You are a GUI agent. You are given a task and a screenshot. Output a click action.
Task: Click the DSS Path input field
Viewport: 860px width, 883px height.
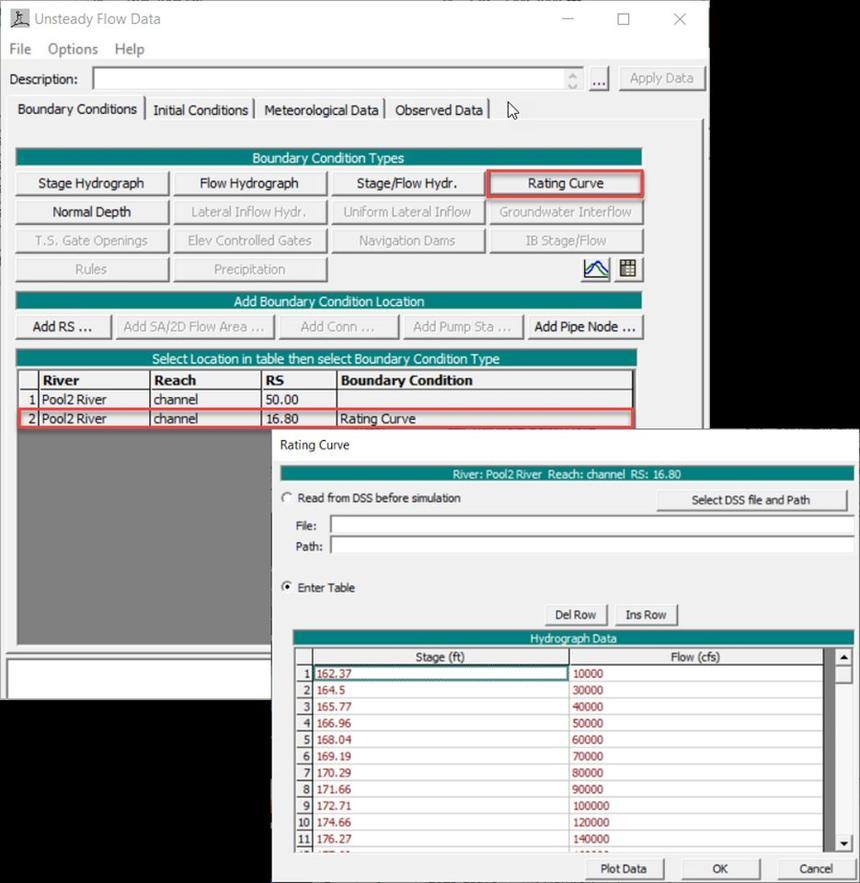[592, 546]
